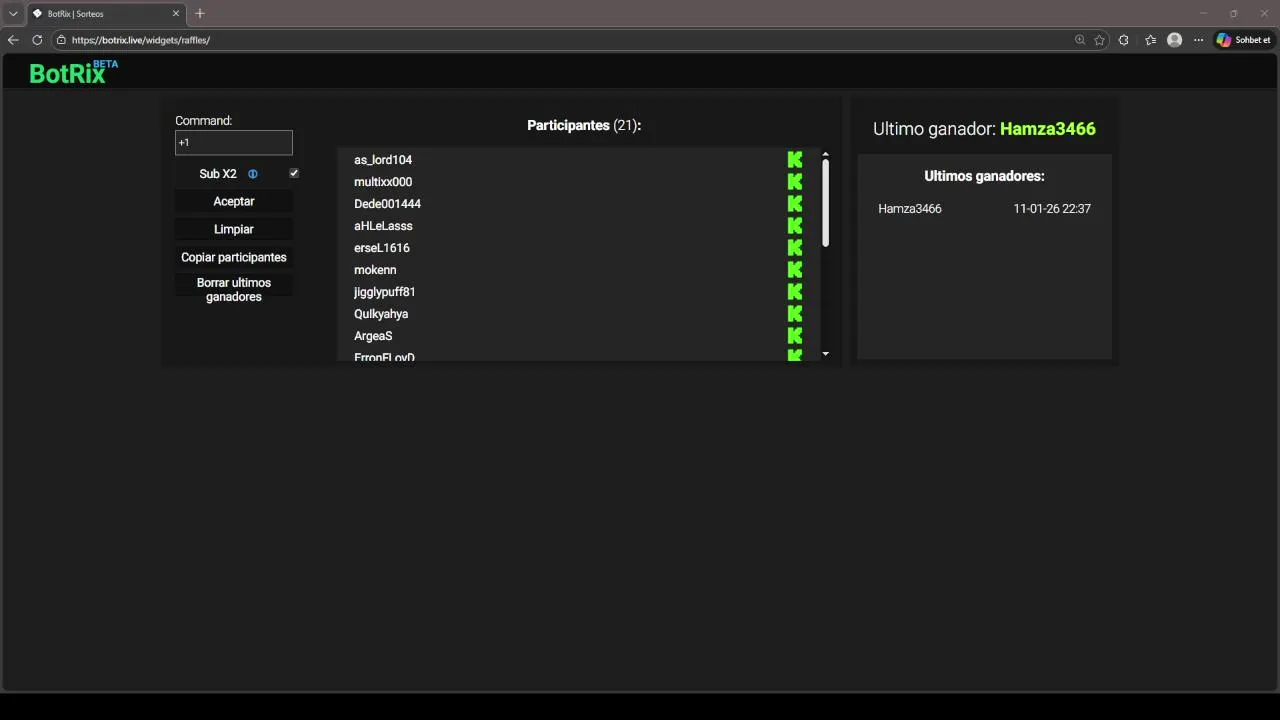This screenshot has width=1280, height=720.
Task: Click the Ultimos ganadores heading
Action: coord(984,176)
